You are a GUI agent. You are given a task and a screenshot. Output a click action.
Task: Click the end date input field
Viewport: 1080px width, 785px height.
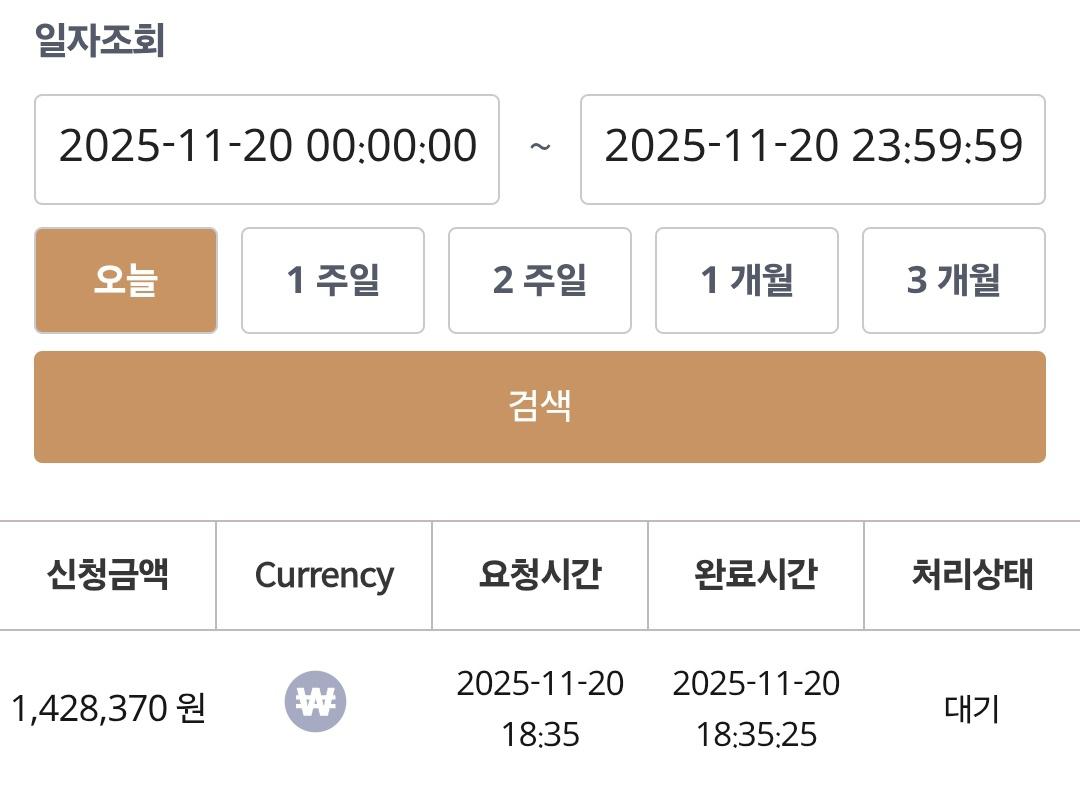(x=812, y=149)
